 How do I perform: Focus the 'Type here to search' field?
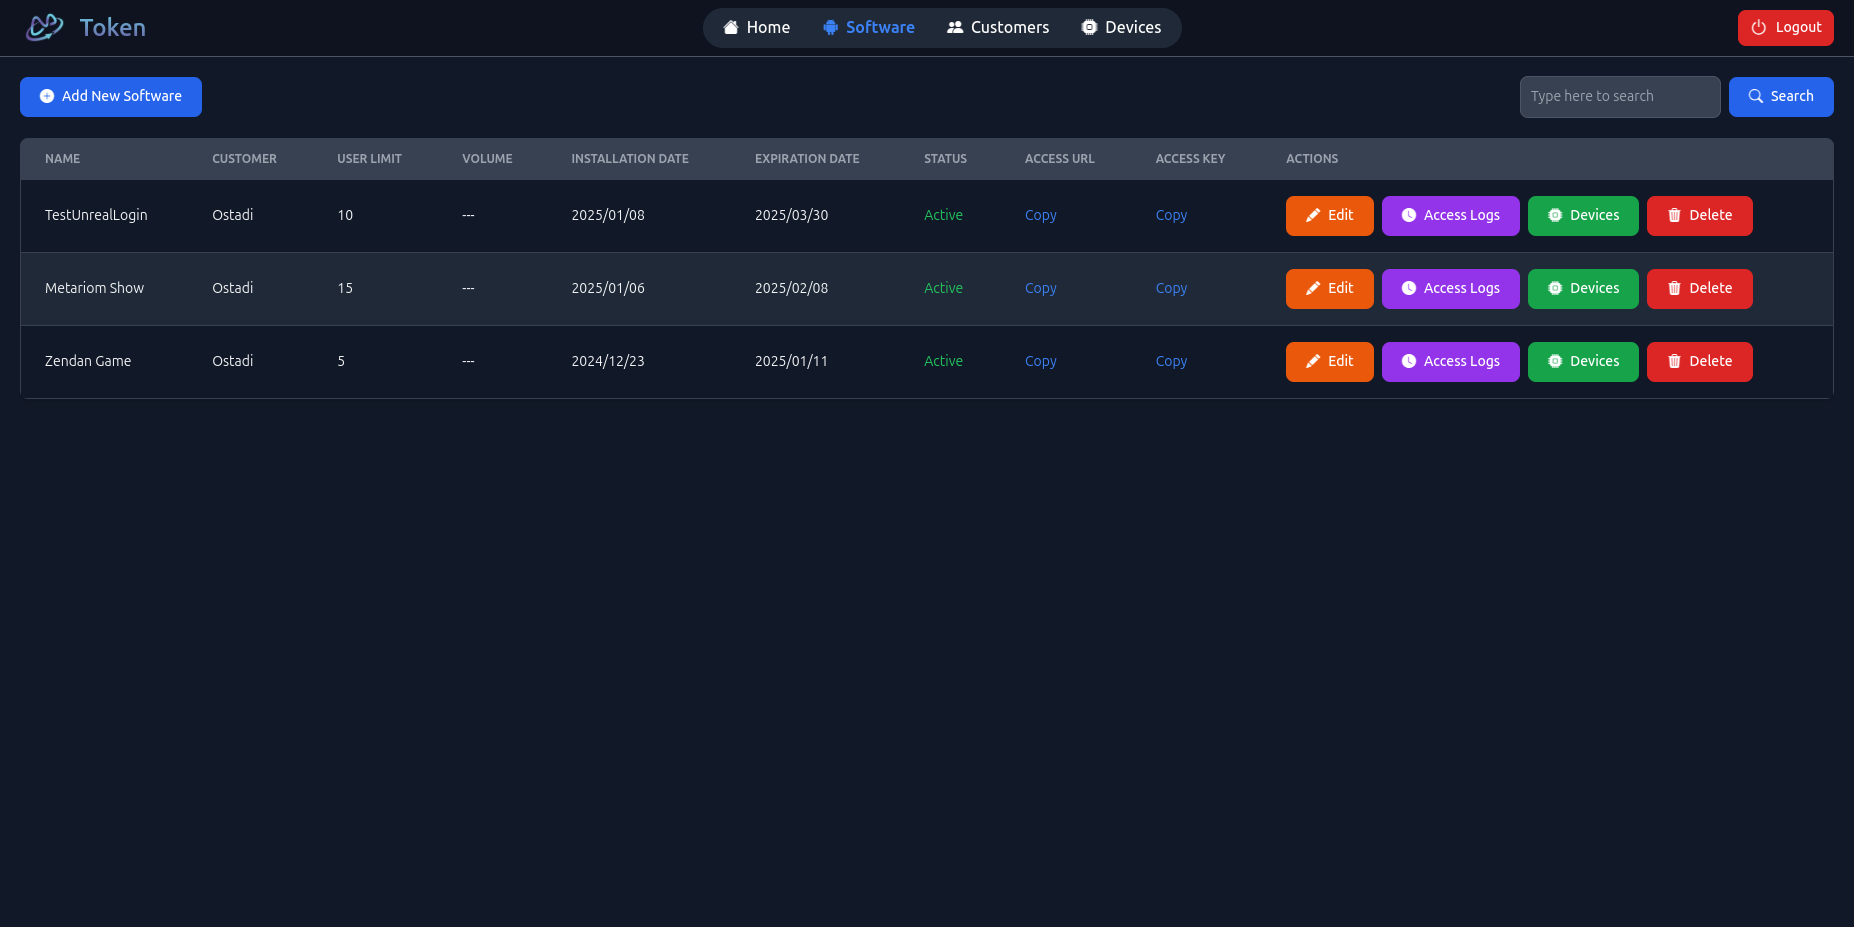coord(1619,97)
